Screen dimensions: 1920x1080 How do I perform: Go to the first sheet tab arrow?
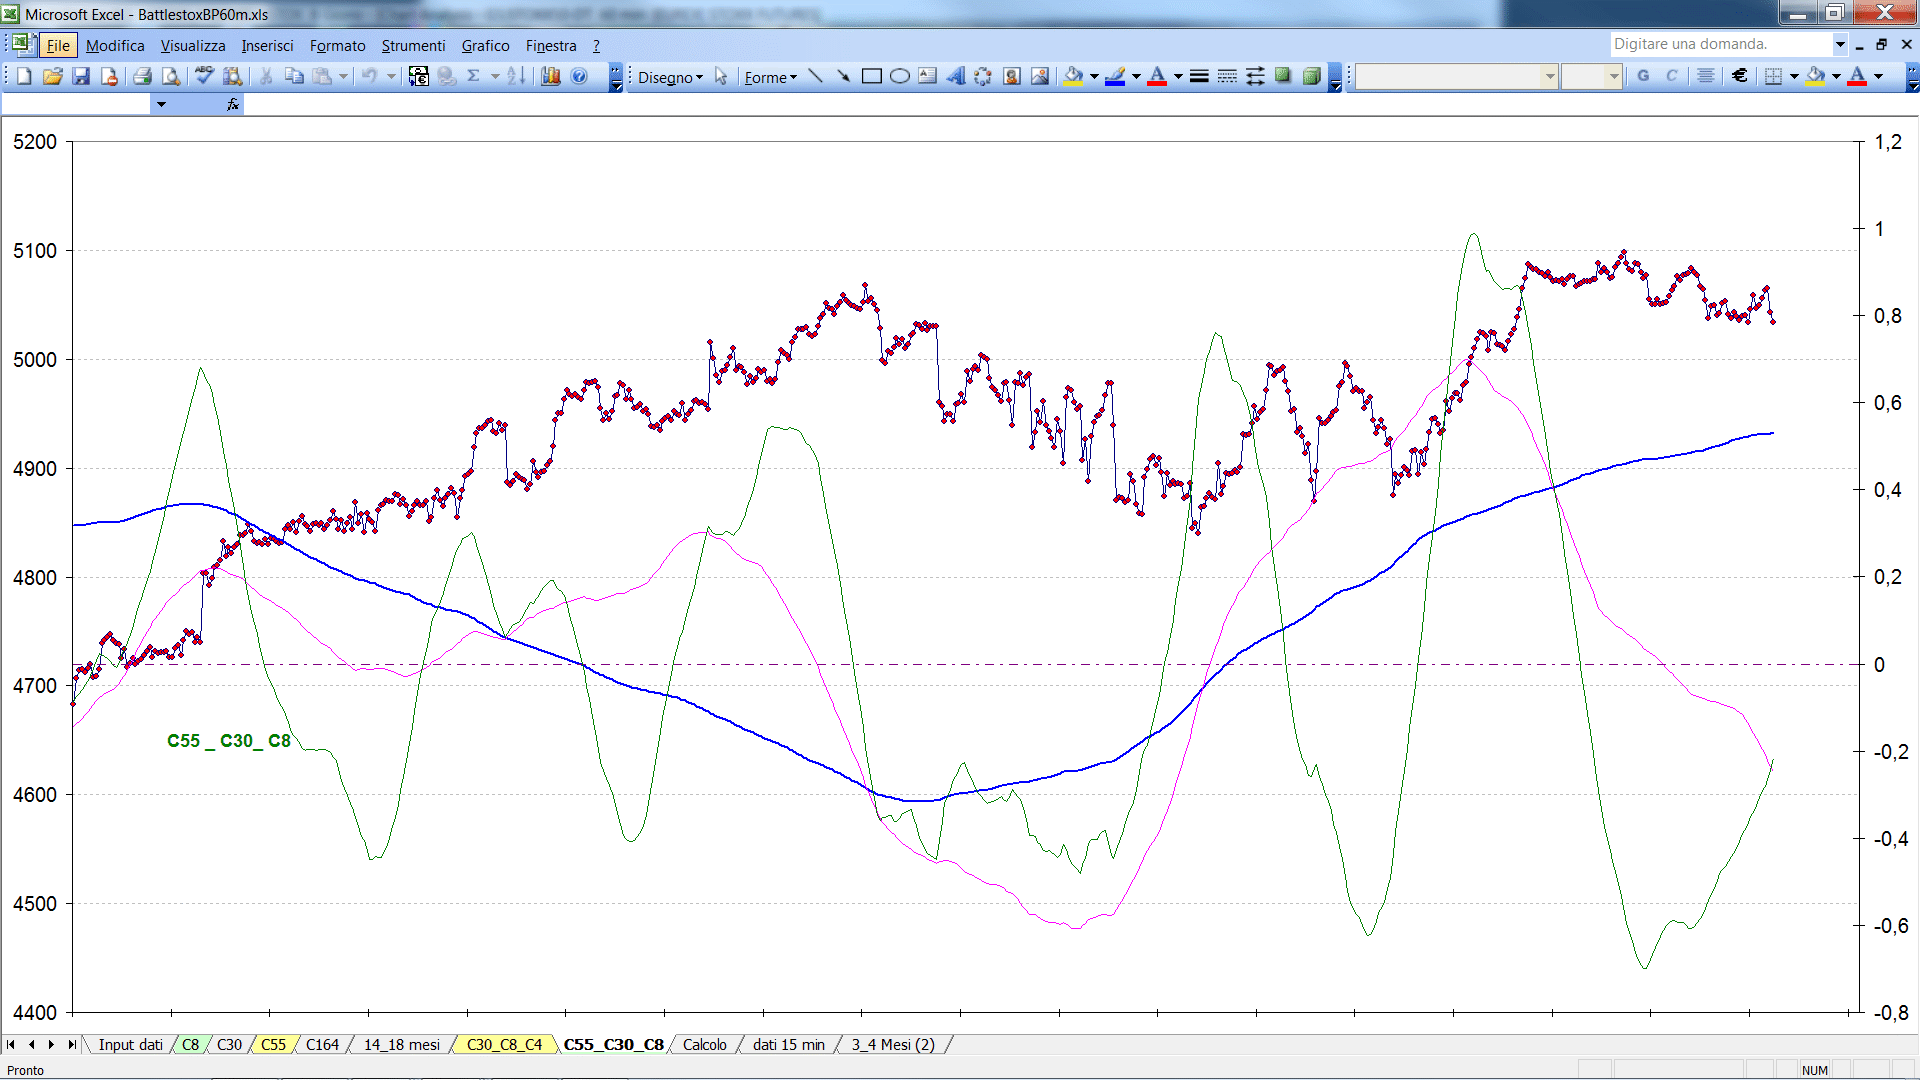tap(11, 1044)
